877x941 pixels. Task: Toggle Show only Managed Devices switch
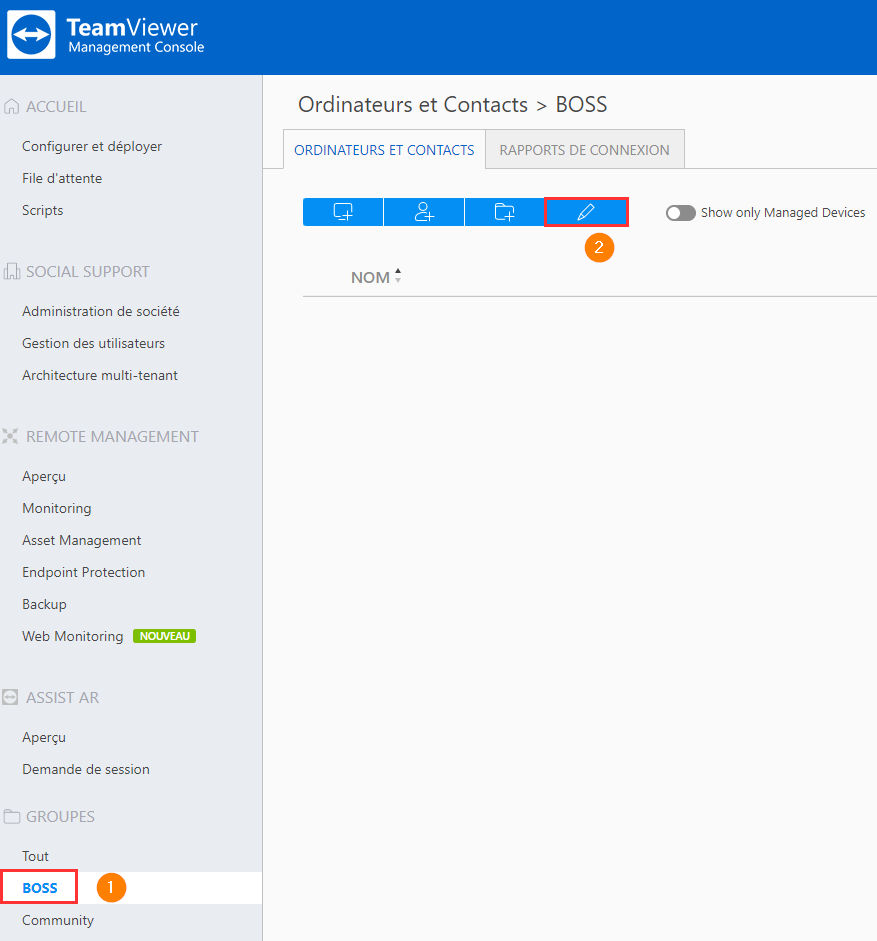pyautogui.click(x=680, y=213)
